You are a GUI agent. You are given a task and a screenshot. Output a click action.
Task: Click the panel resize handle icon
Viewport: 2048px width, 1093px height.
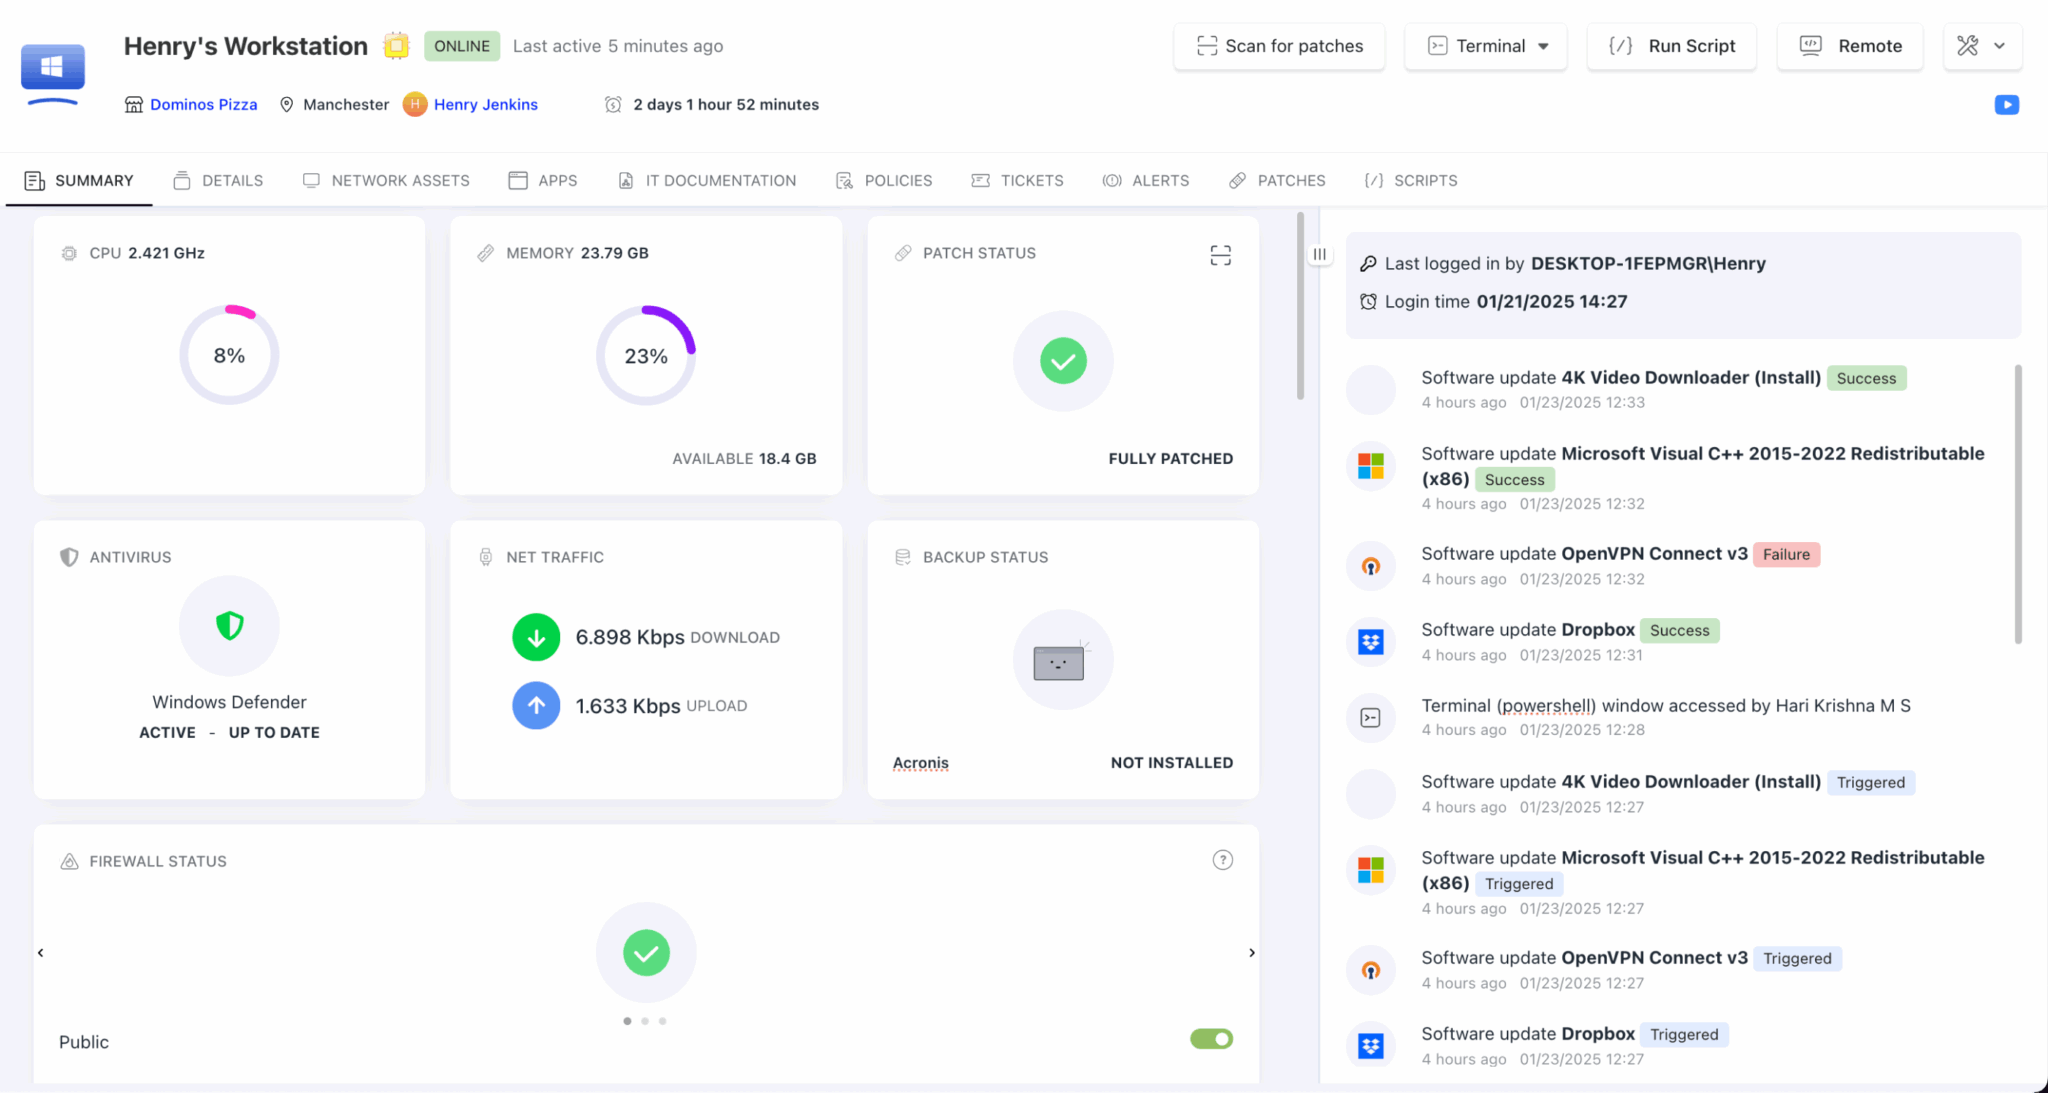tap(1320, 255)
